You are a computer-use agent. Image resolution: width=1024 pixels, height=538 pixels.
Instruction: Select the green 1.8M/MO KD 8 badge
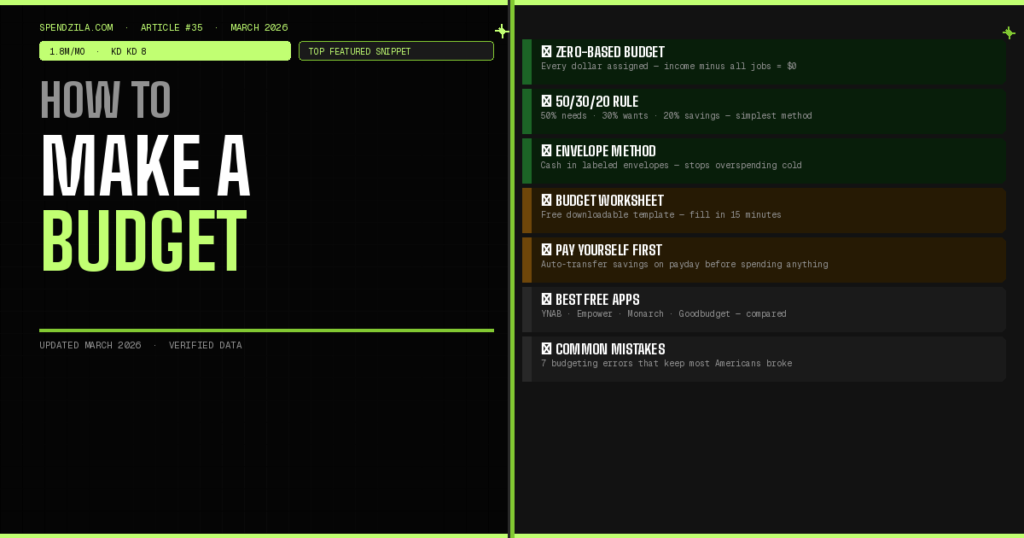click(165, 51)
